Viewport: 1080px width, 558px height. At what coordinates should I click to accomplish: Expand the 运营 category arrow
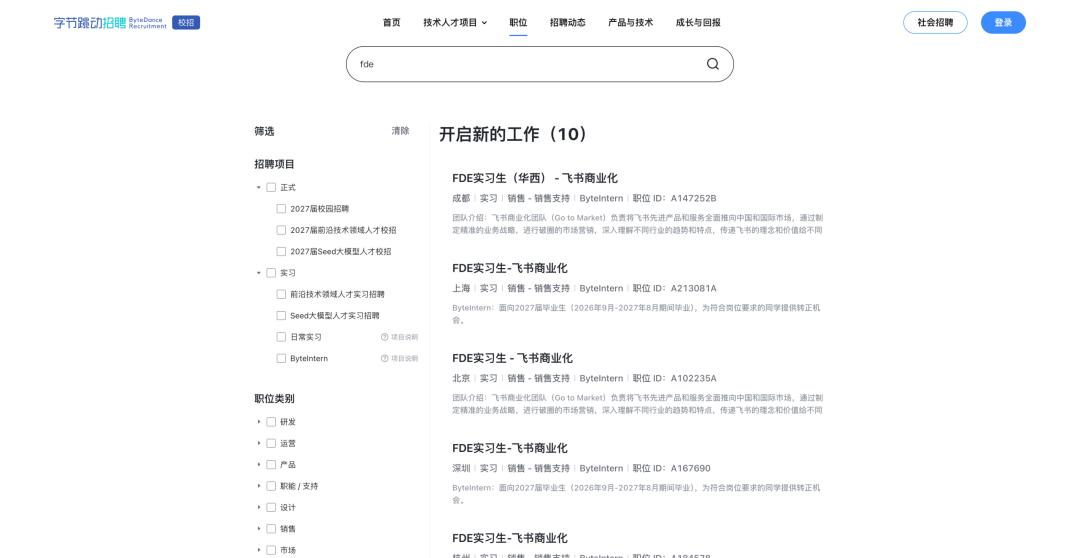tap(259, 443)
